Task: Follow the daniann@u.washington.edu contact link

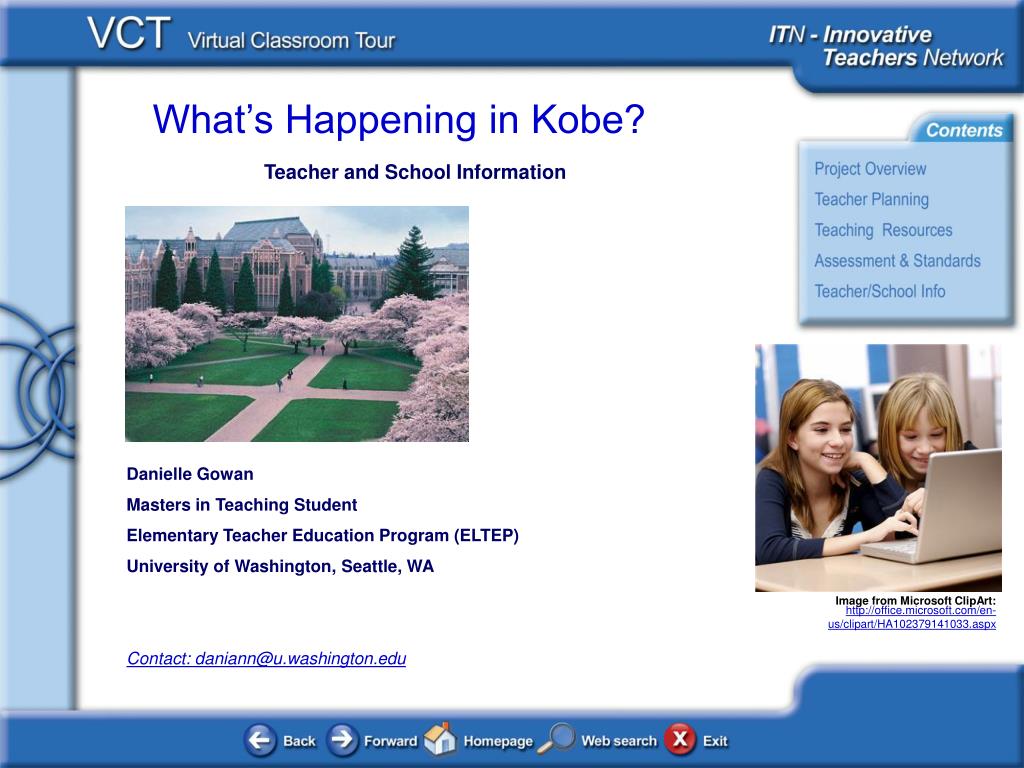Action: (266, 658)
